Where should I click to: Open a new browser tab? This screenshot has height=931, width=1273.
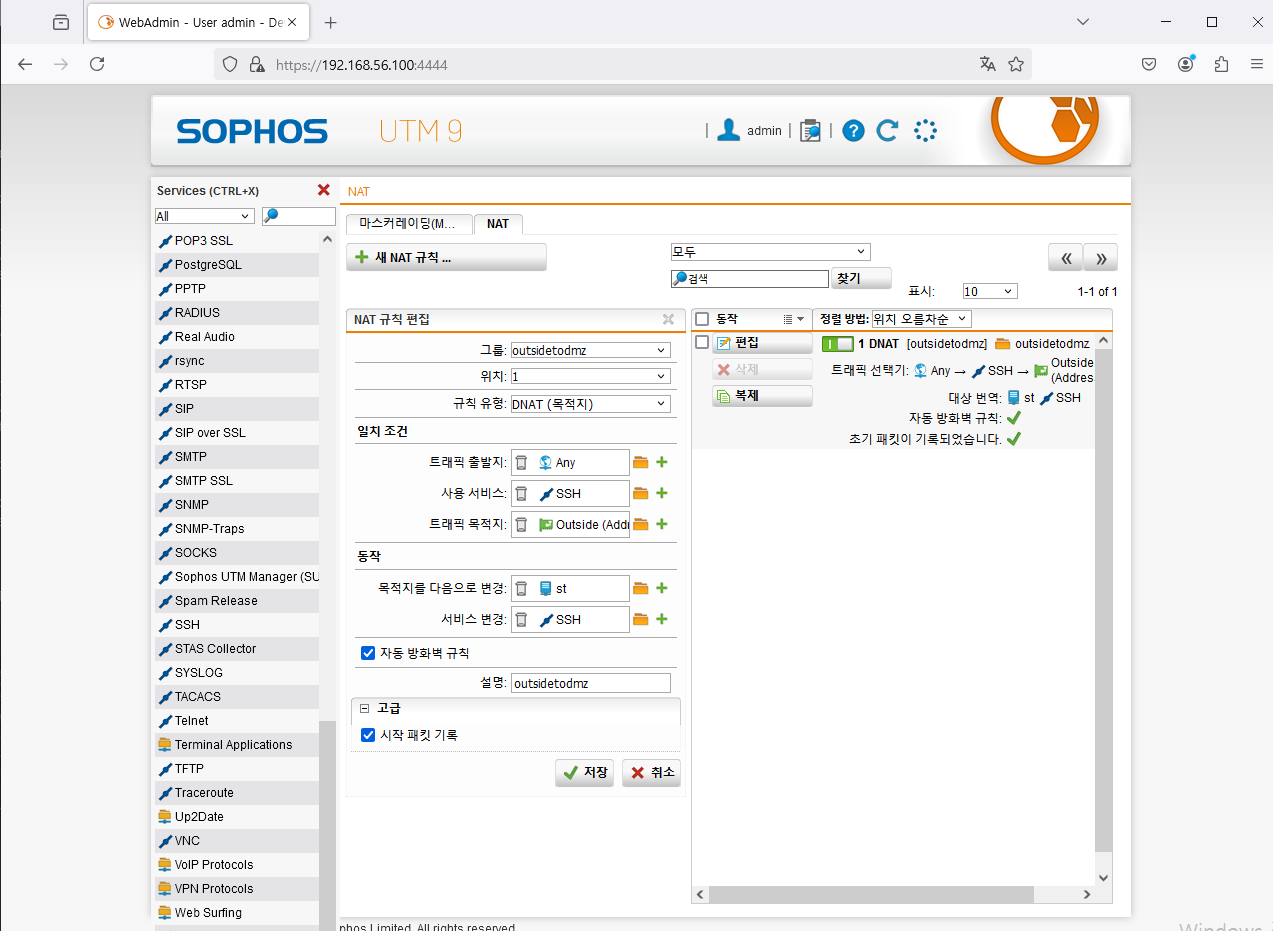331,22
